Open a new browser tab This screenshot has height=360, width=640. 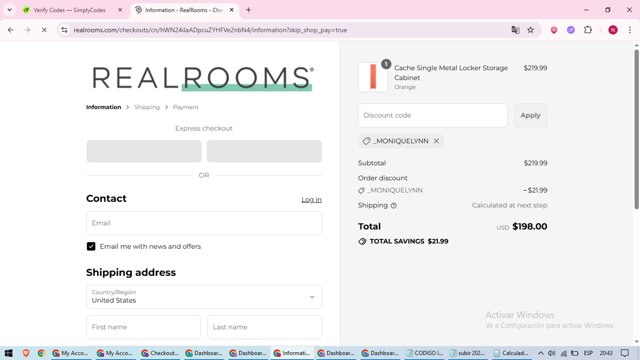tap(248, 10)
